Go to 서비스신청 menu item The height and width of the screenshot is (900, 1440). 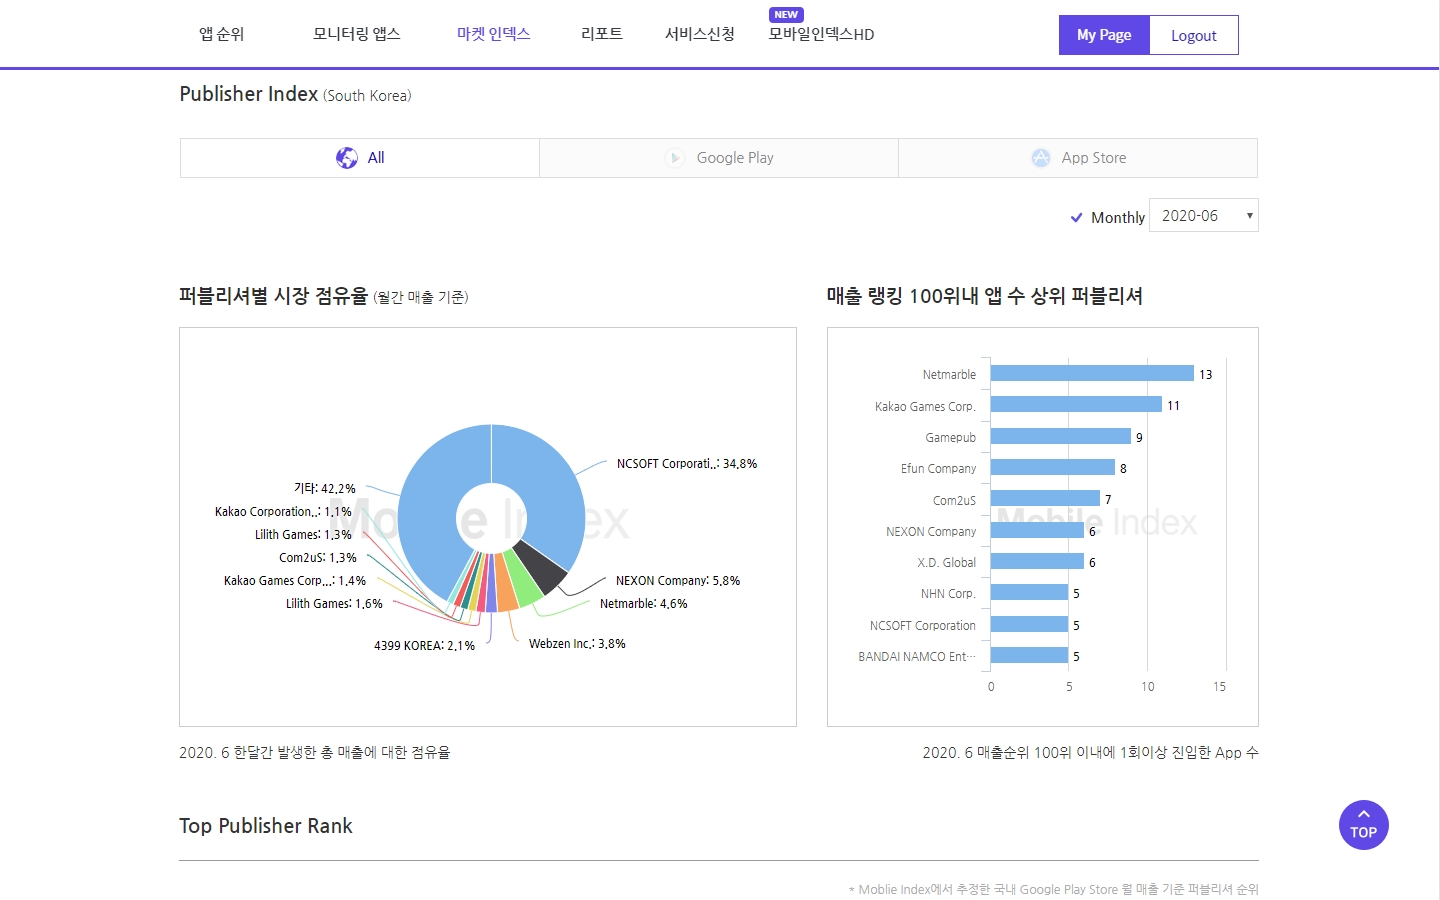point(700,34)
